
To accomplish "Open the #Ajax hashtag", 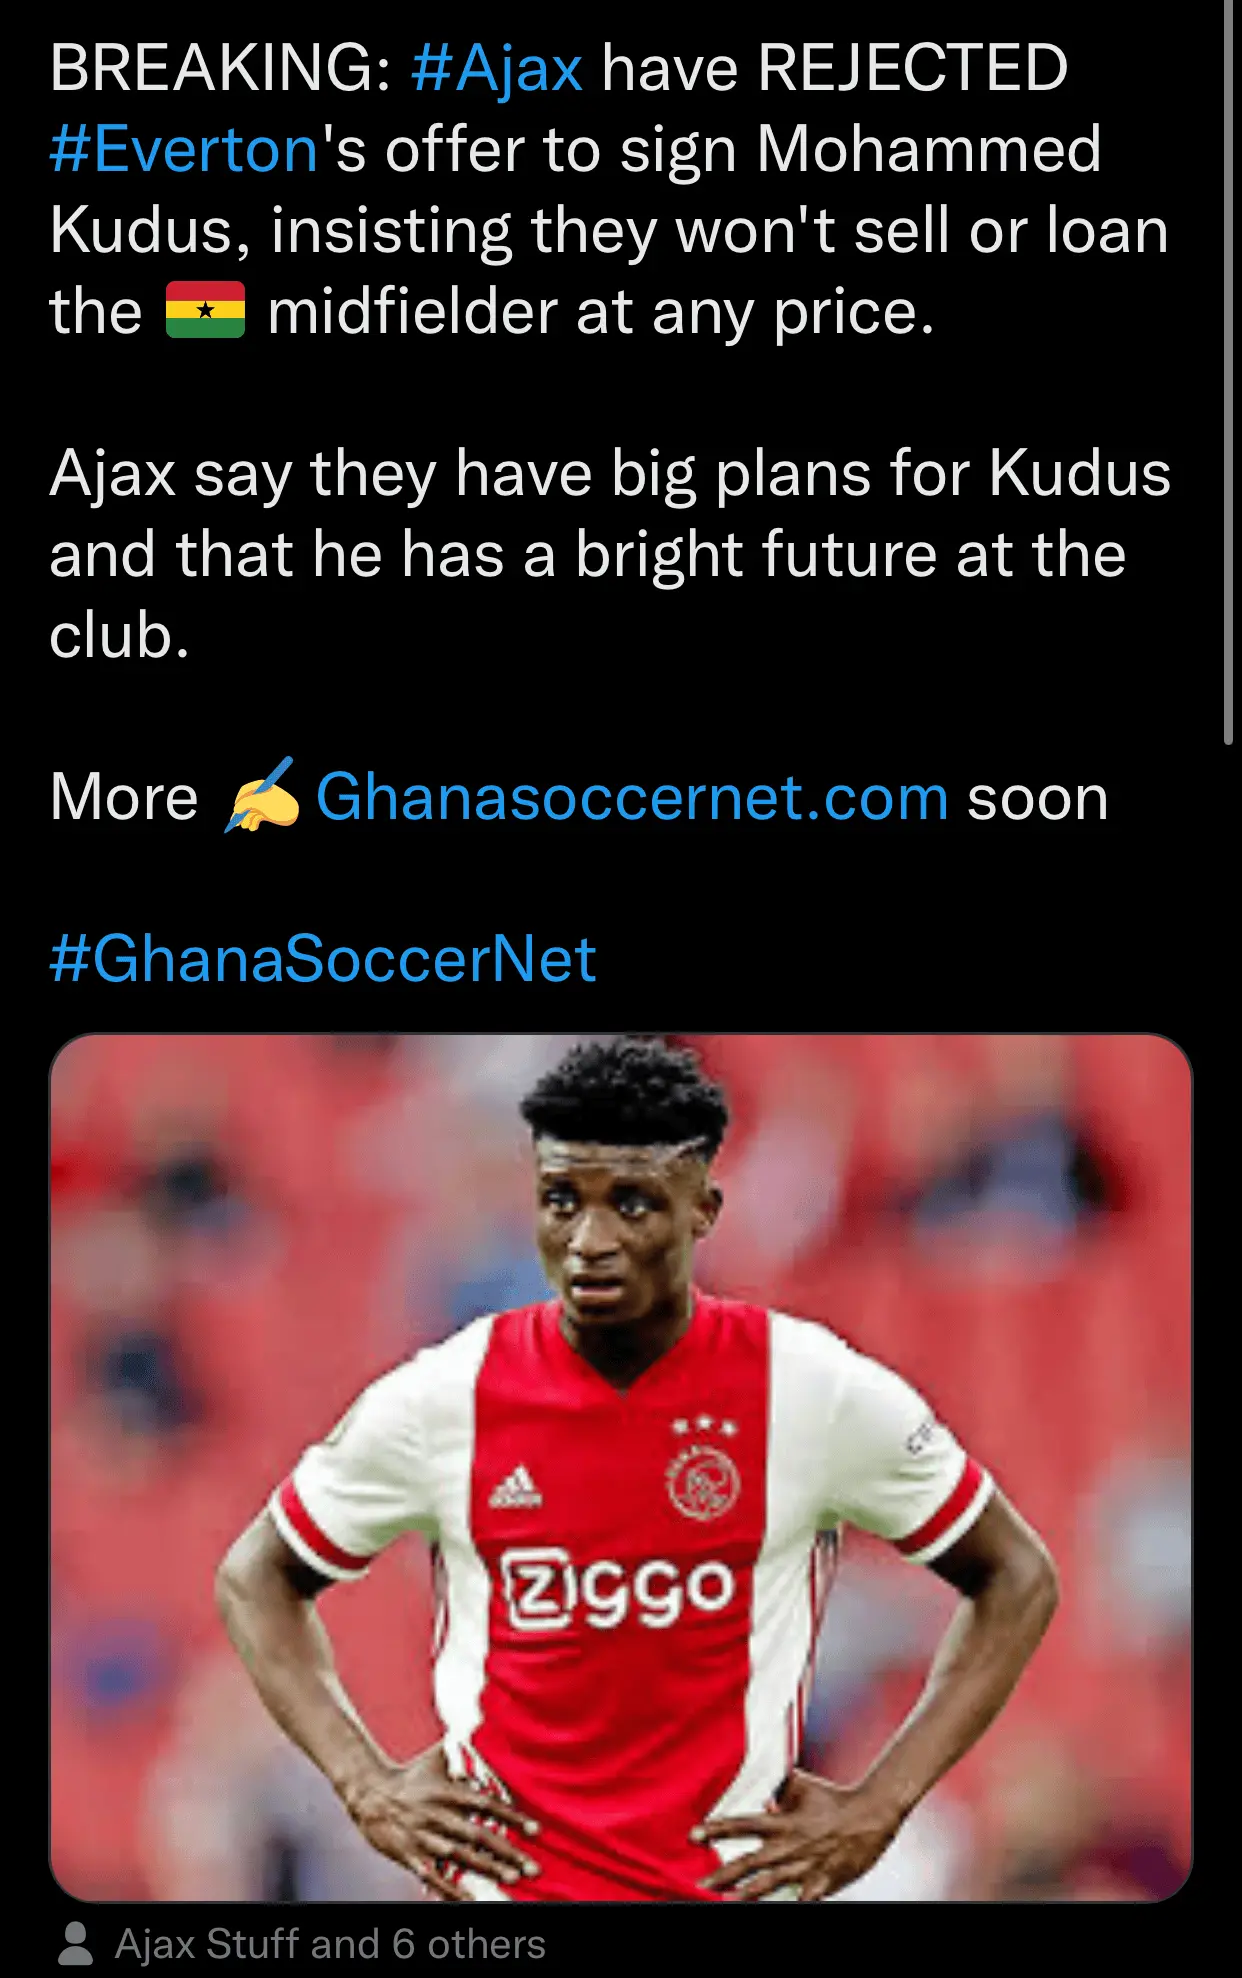I will [497, 69].
